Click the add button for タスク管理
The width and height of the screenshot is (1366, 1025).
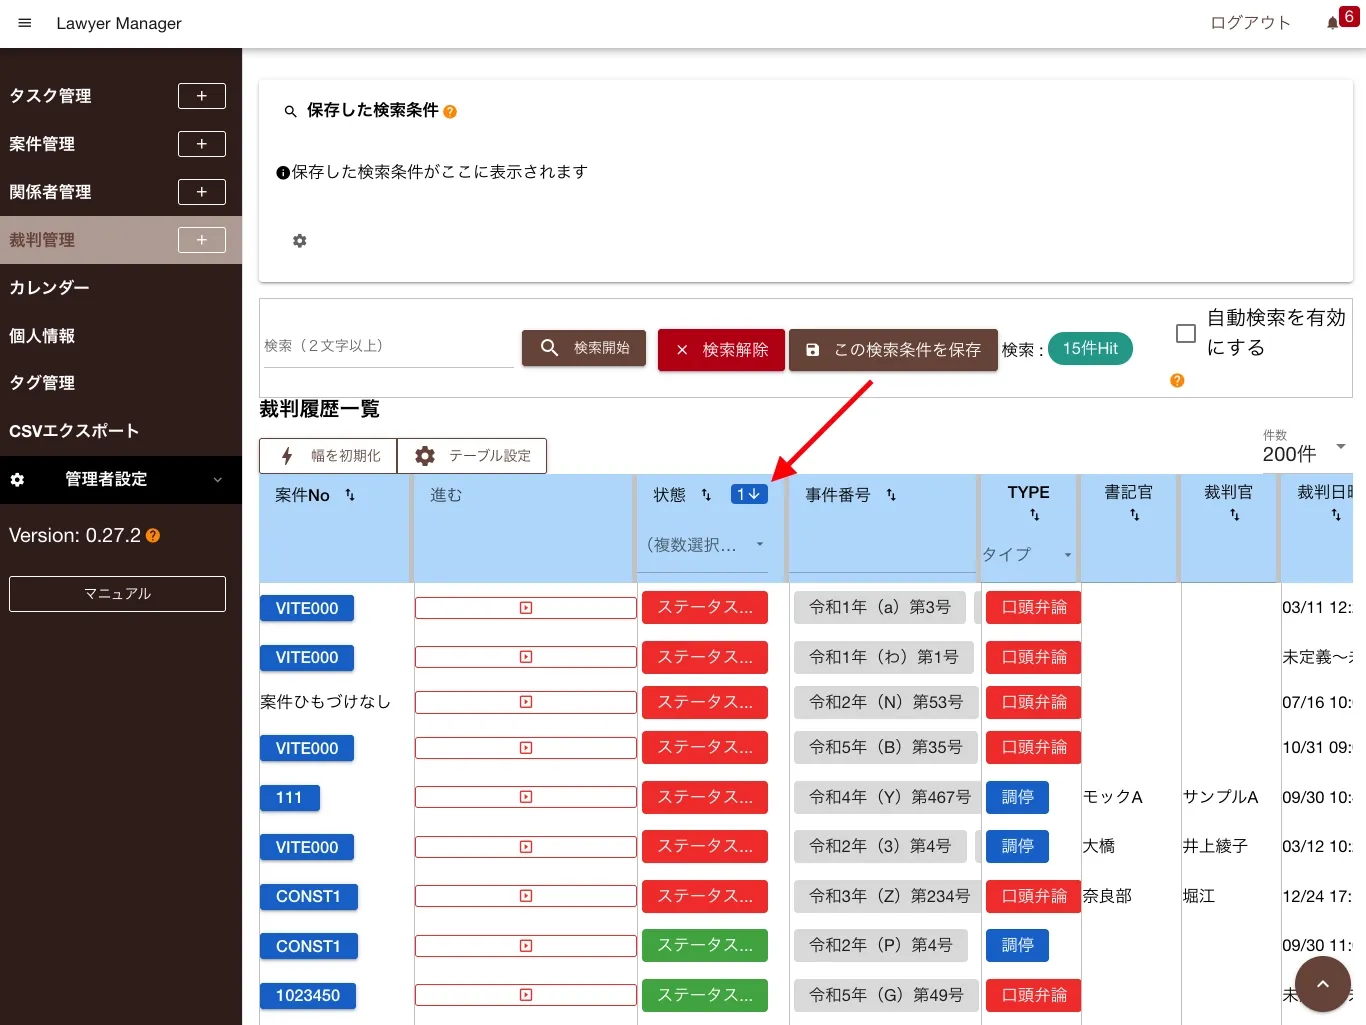[202, 96]
